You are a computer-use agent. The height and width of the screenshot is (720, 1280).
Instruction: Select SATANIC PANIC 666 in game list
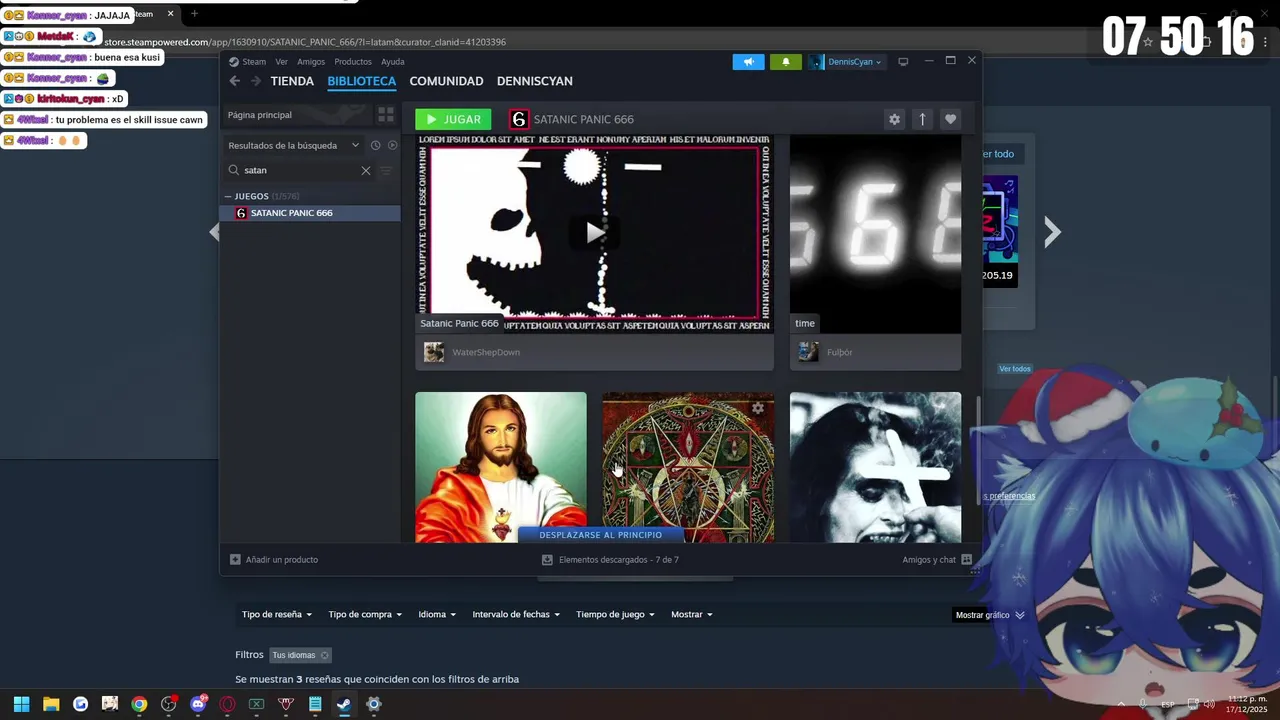point(310,213)
